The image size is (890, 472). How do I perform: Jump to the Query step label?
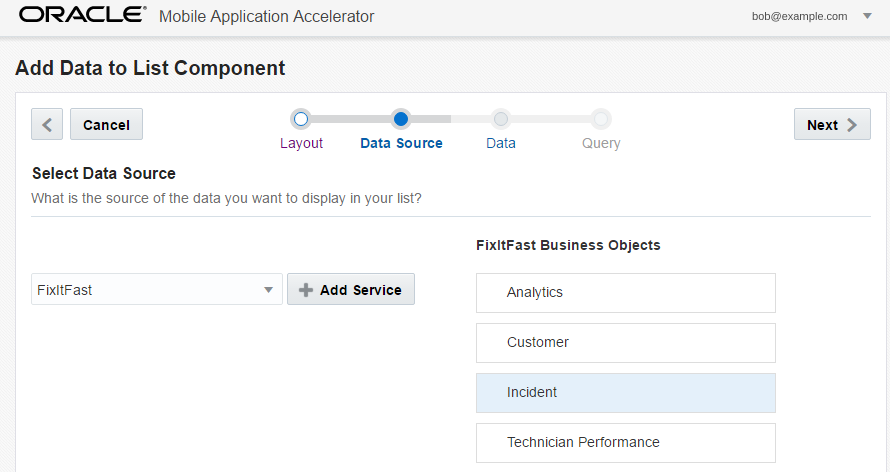pyautogui.click(x=601, y=143)
